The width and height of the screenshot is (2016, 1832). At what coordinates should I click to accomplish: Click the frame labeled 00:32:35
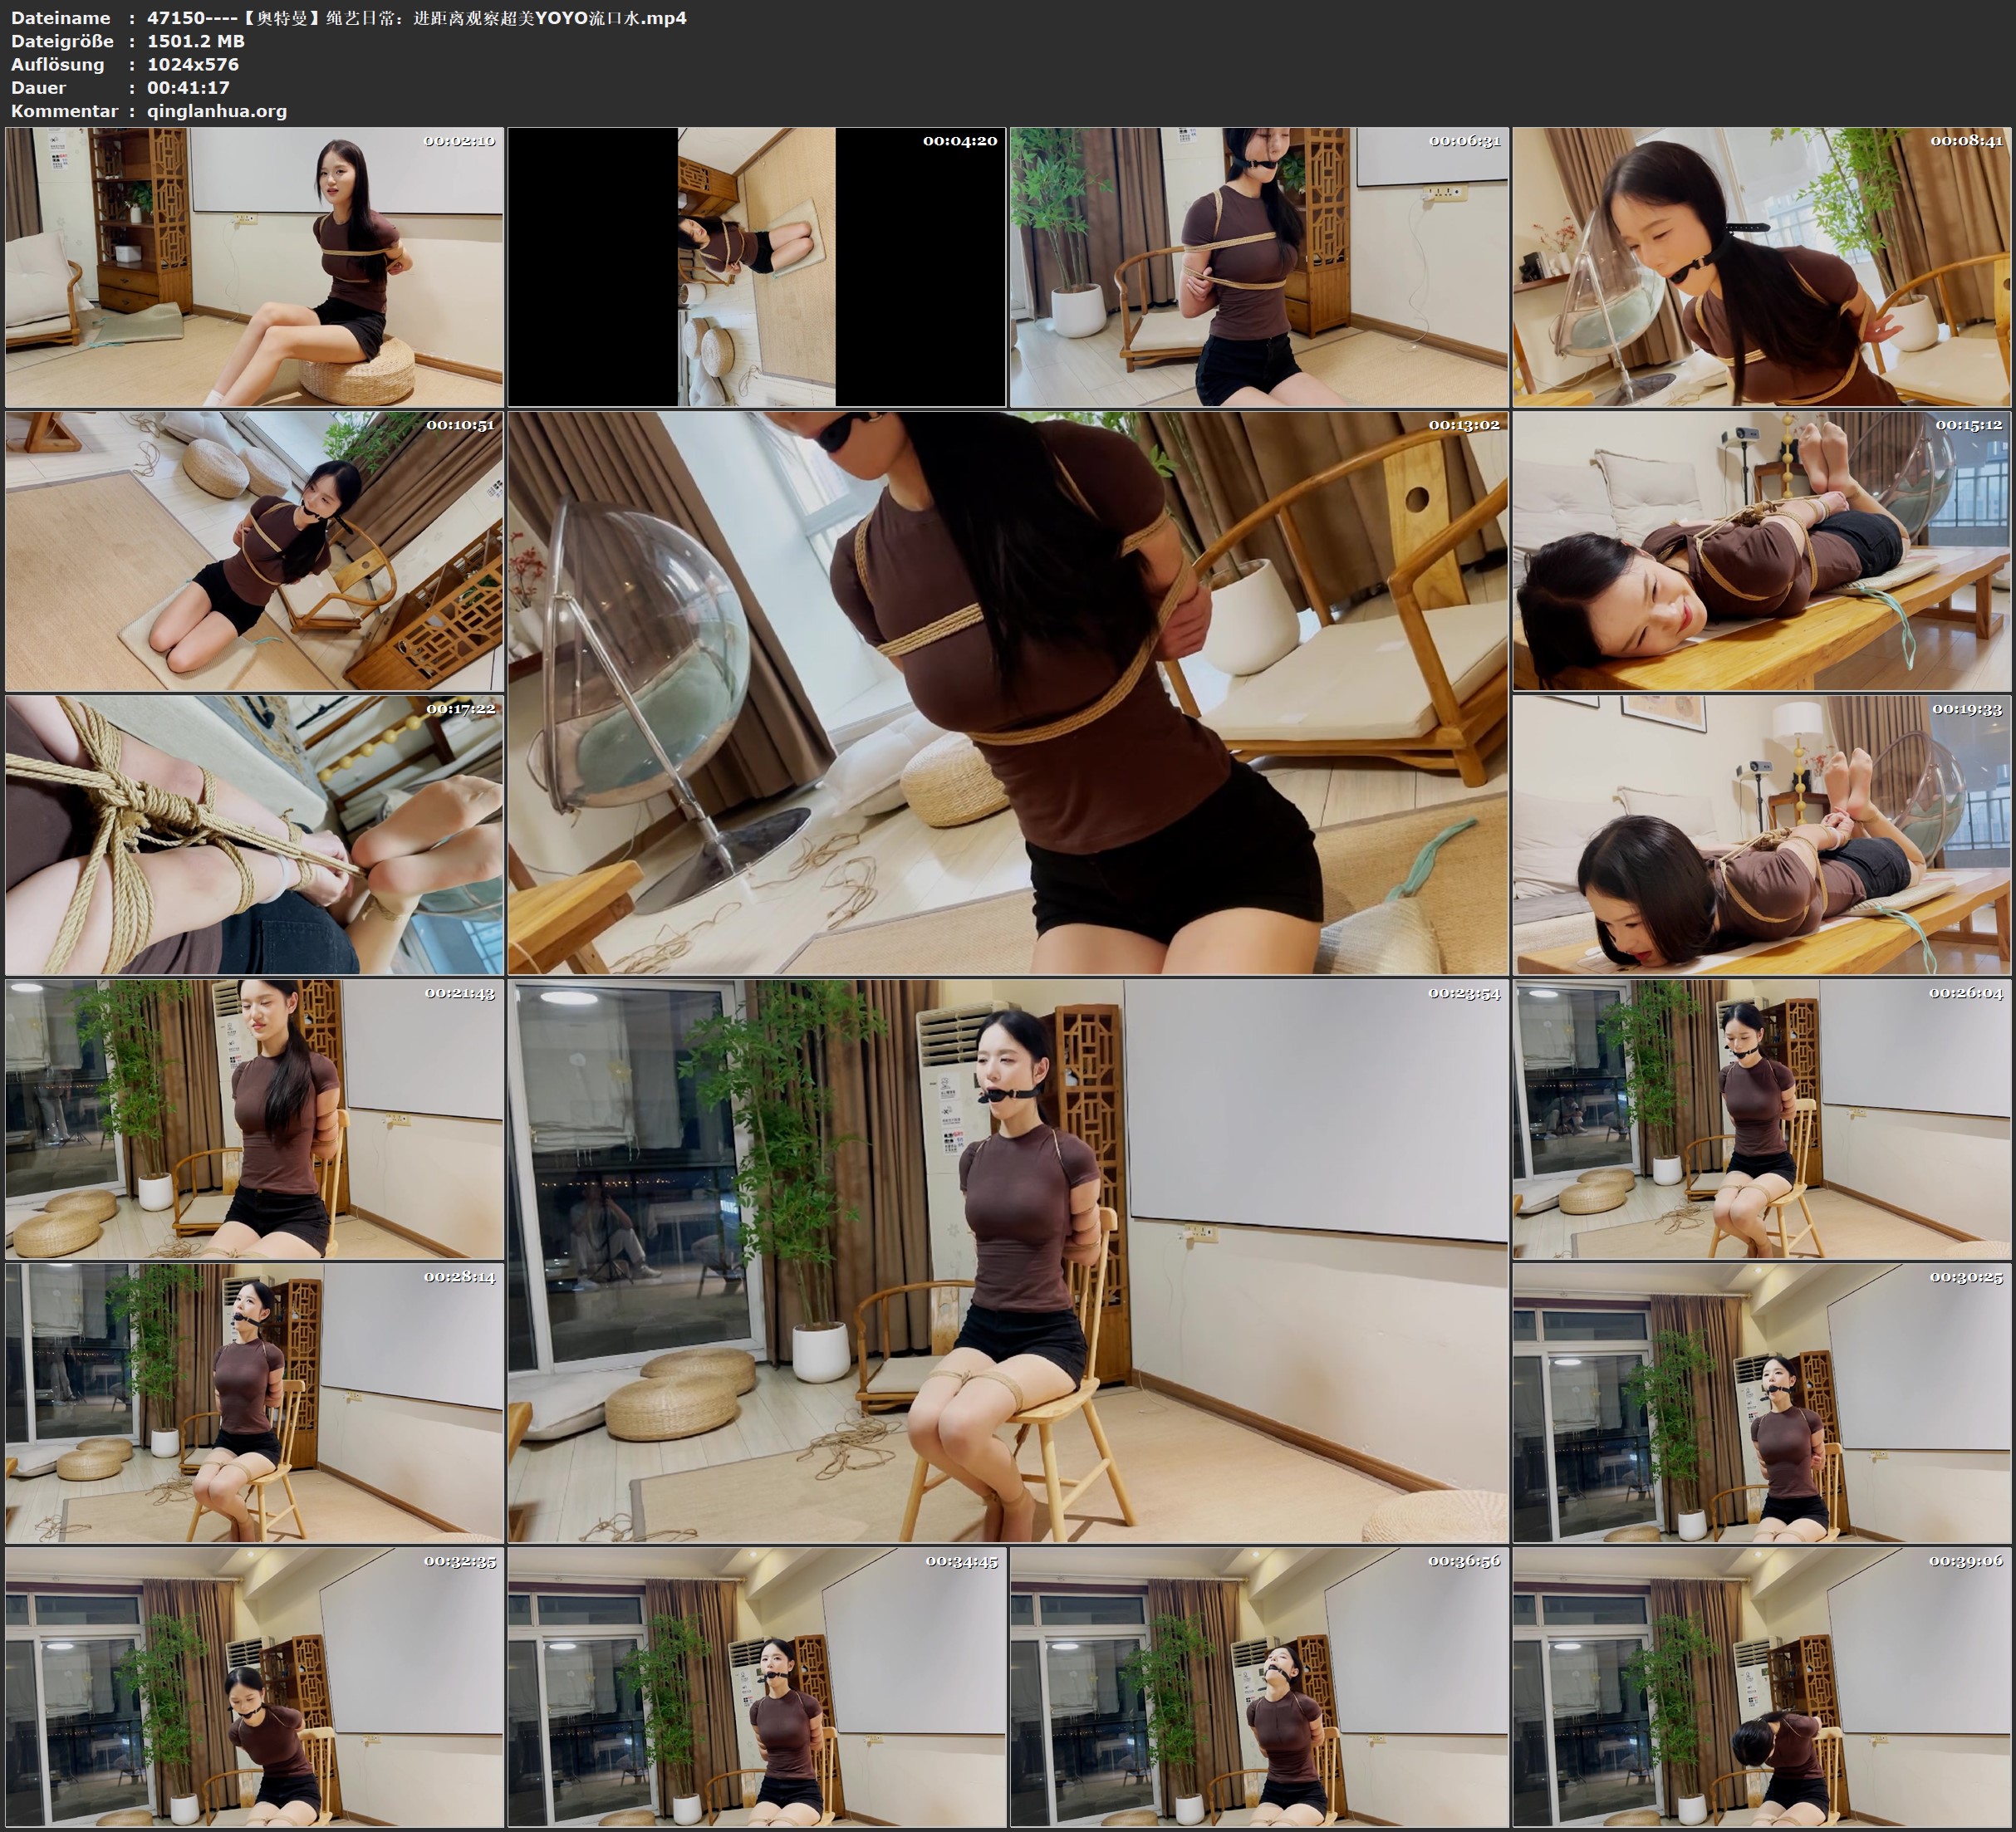(x=254, y=1687)
